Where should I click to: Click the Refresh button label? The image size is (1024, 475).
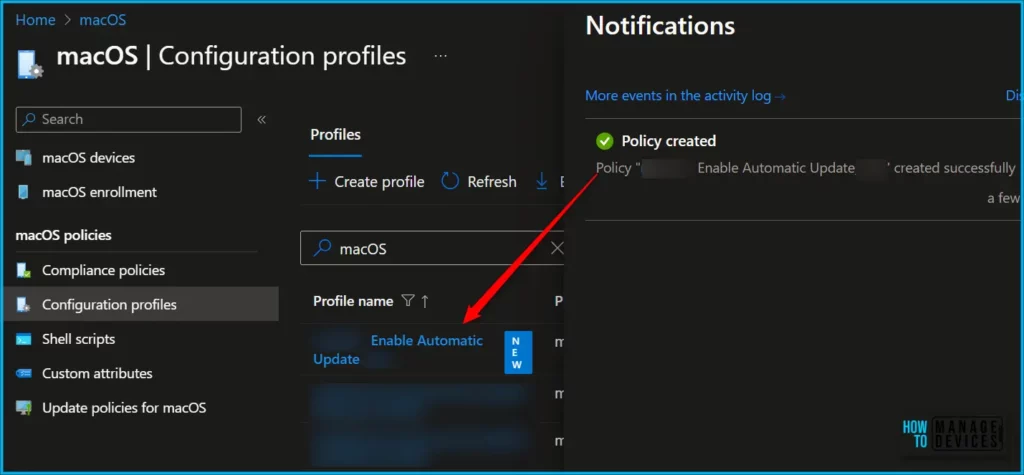coord(492,182)
